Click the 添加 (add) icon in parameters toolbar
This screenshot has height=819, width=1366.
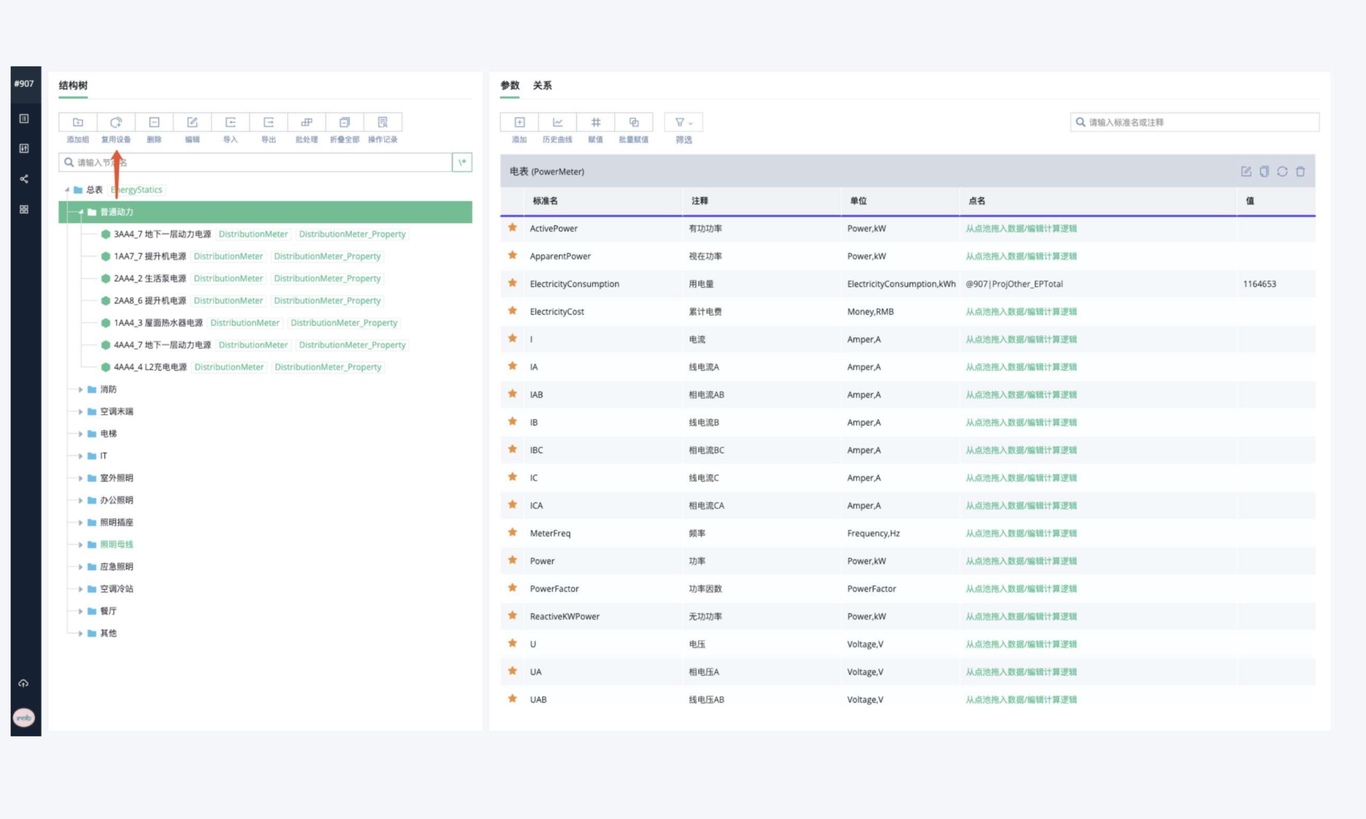pos(519,122)
